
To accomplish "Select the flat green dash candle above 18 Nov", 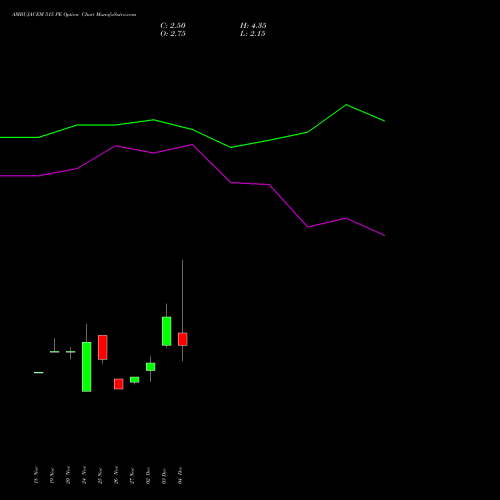I will click(39, 372).
